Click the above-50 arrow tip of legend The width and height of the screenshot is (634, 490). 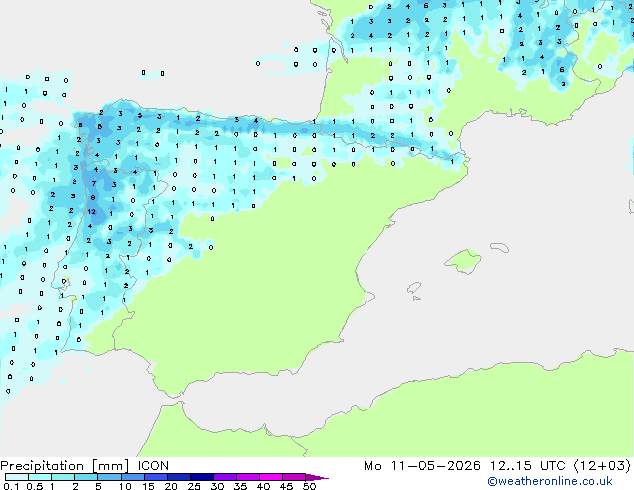pyautogui.click(x=317, y=477)
